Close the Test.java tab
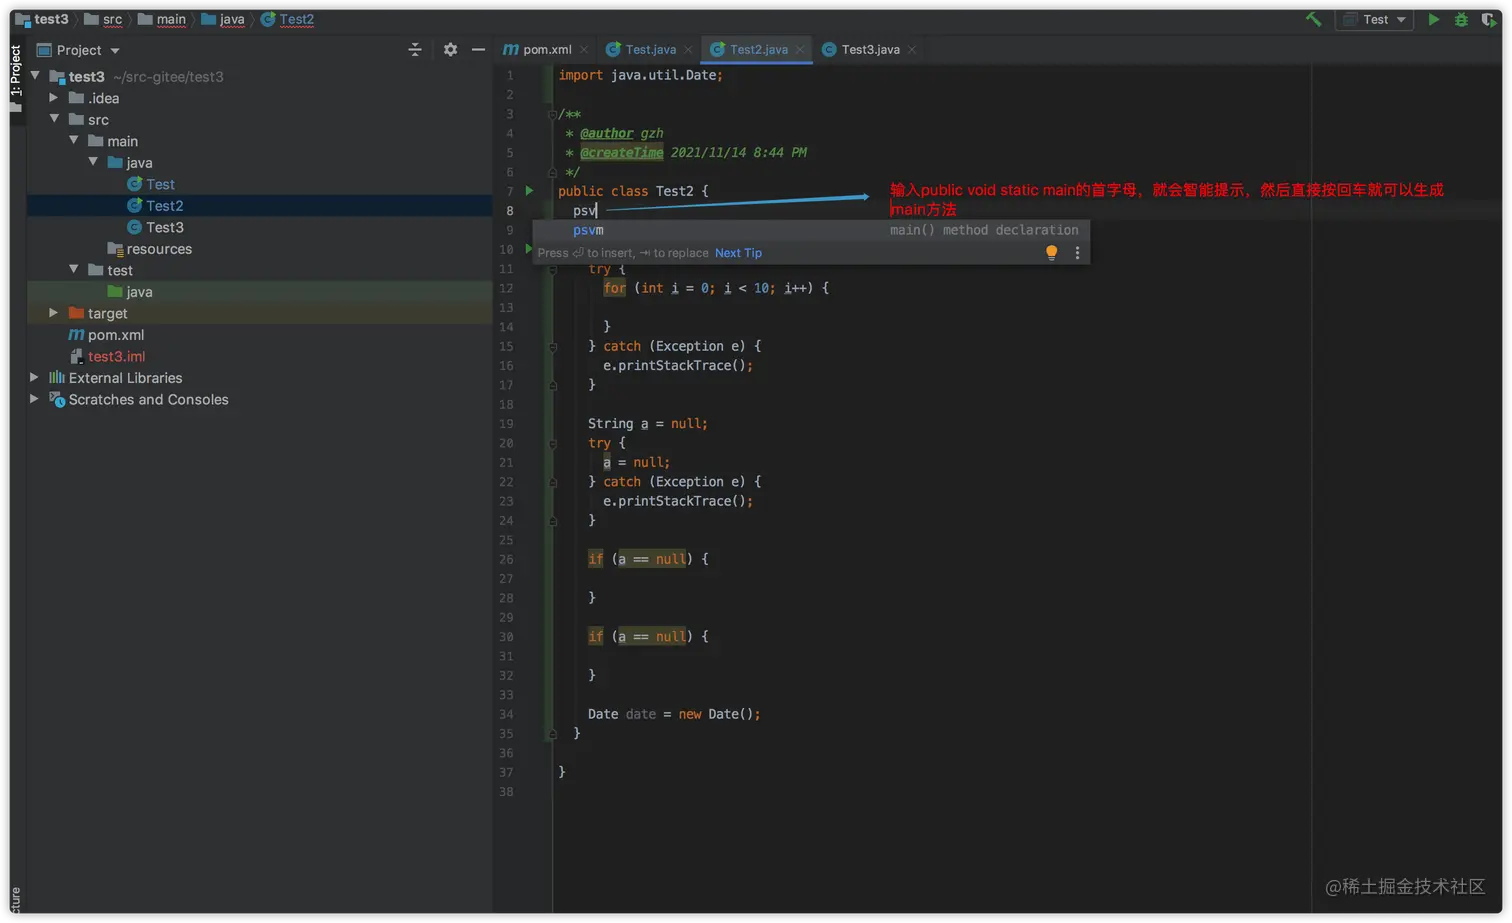Image resolution: width=1512 pixels, height=923 pixels. (688, 50)
